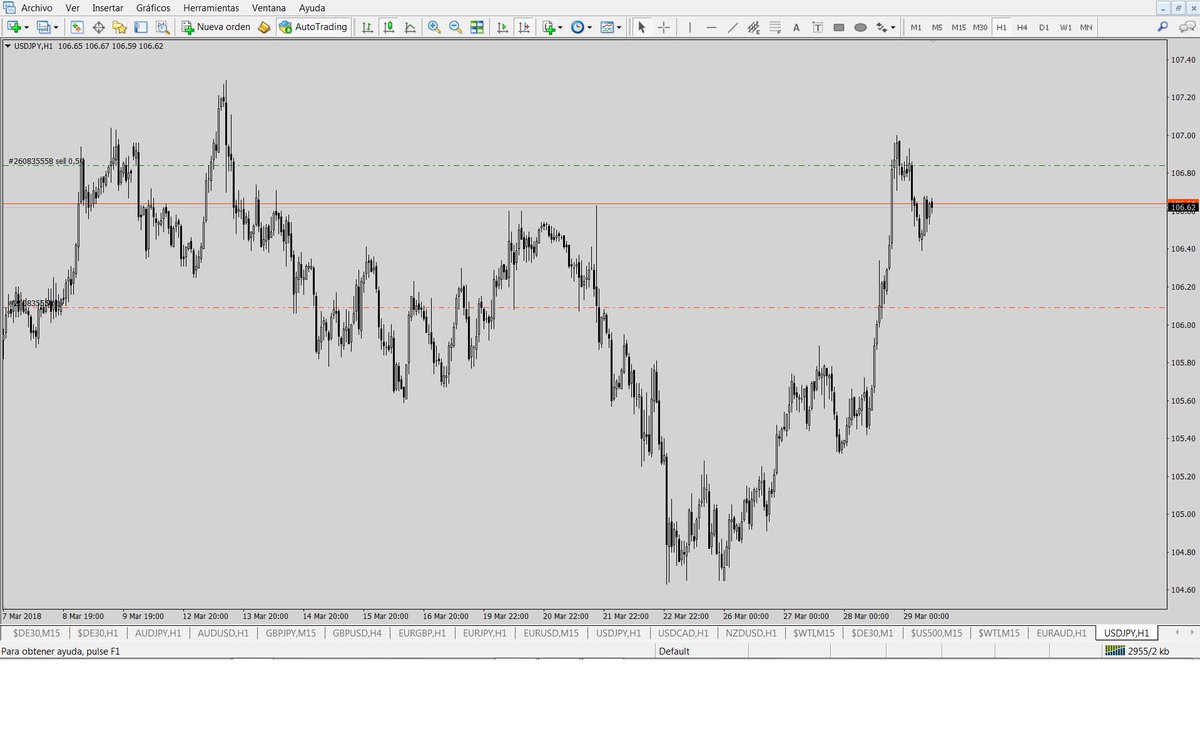Switch timeframe to MN
The height and width of the screenshot is (746, 1200).
(x=1086, y=27)
